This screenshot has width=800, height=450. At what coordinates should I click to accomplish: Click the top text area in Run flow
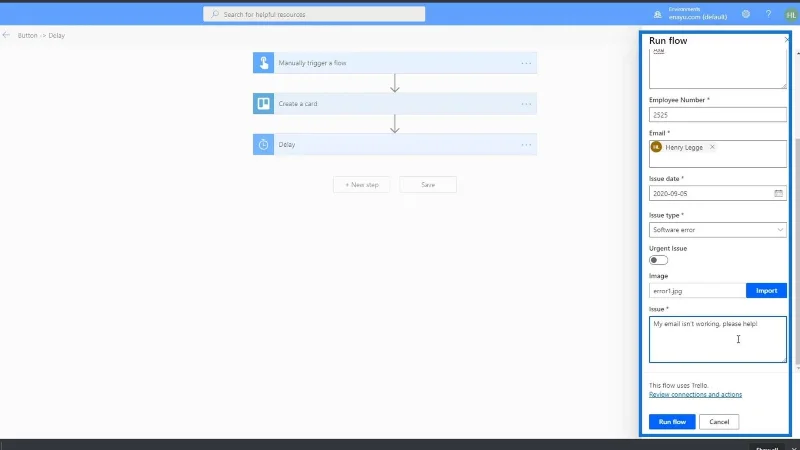(x=718, y=68)
